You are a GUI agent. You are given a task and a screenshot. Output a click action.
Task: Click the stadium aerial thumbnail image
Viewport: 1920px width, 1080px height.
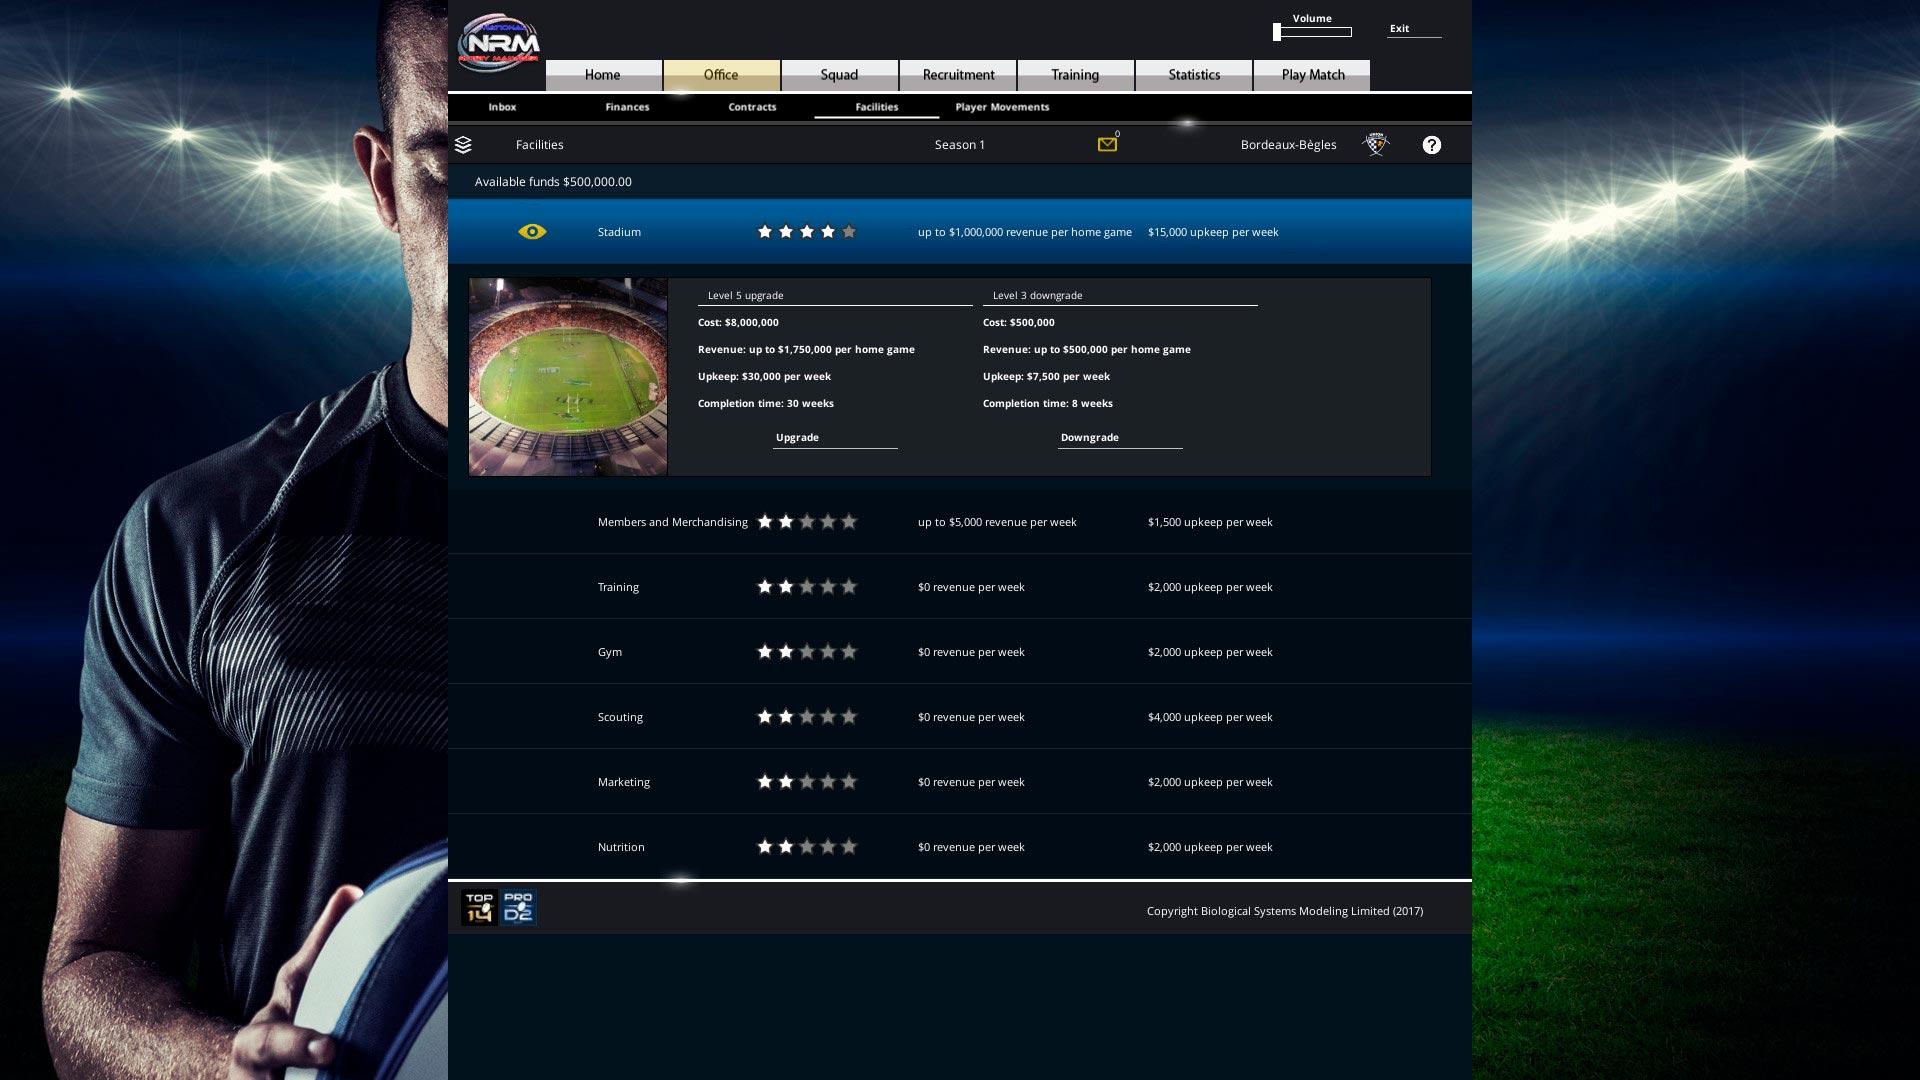(x=568, y=377)
